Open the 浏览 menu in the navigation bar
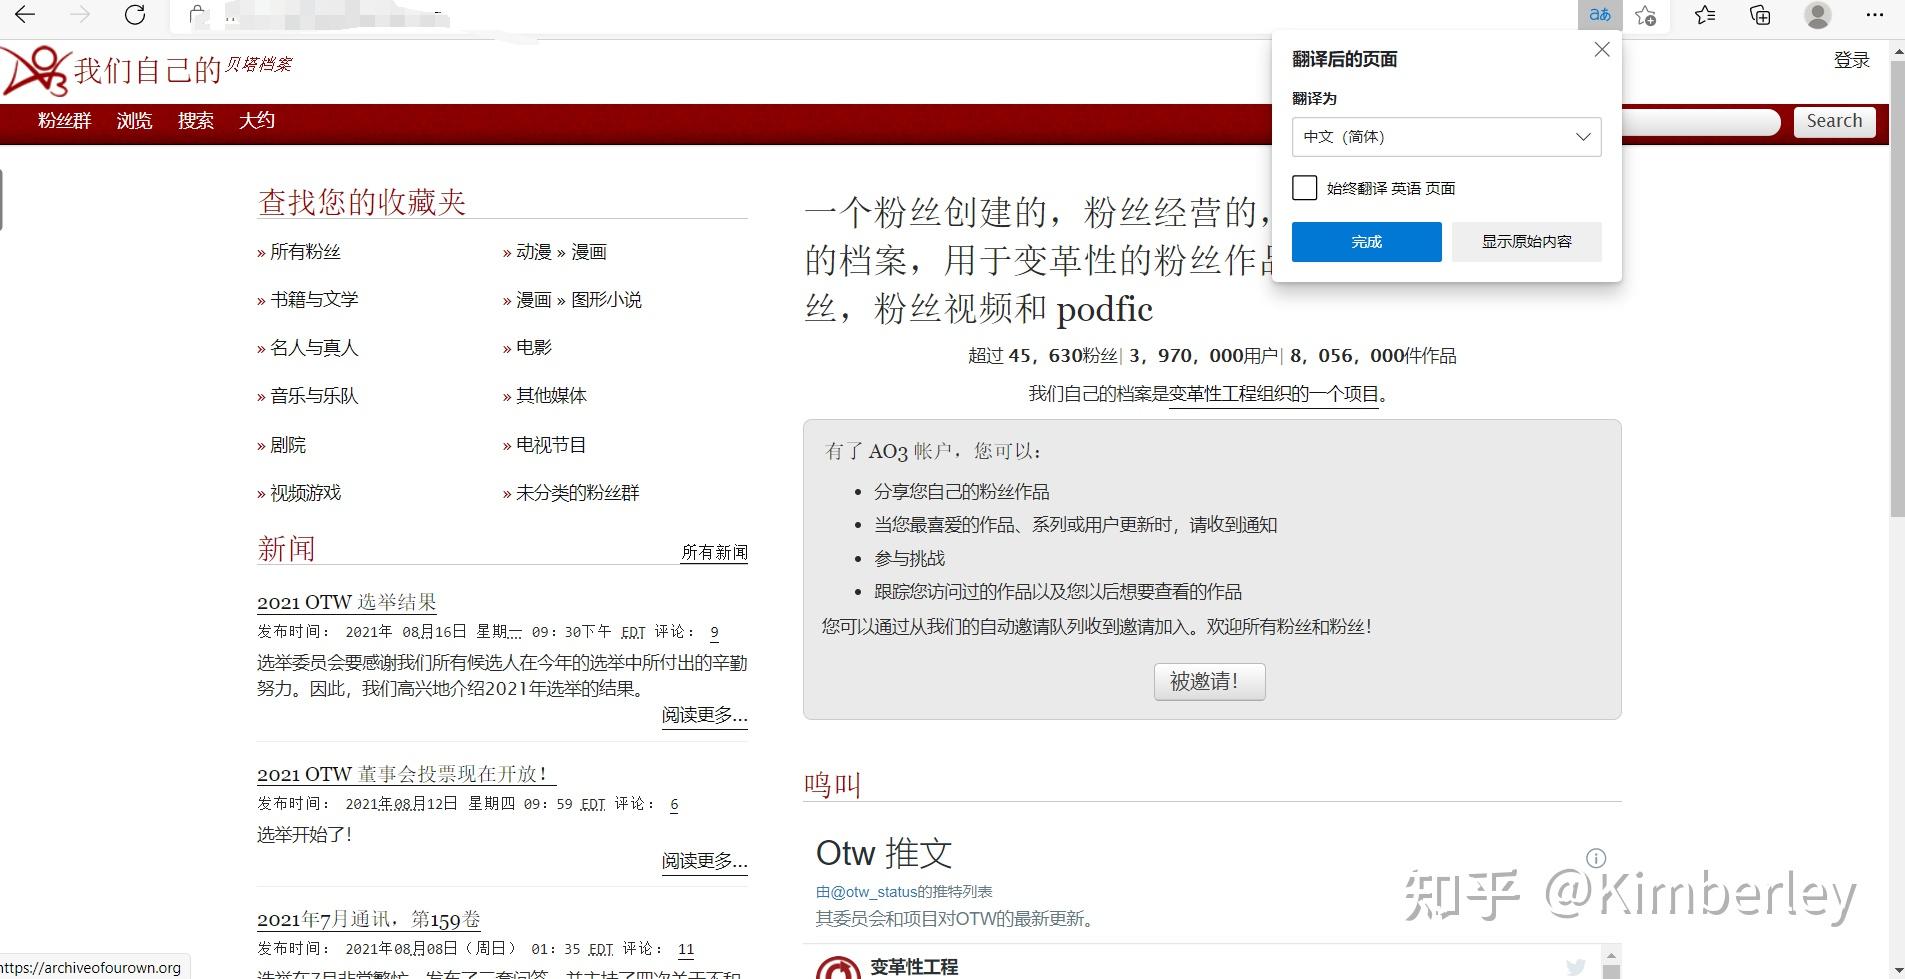This screenshot has width=1905, height=979. coord(134,121)
